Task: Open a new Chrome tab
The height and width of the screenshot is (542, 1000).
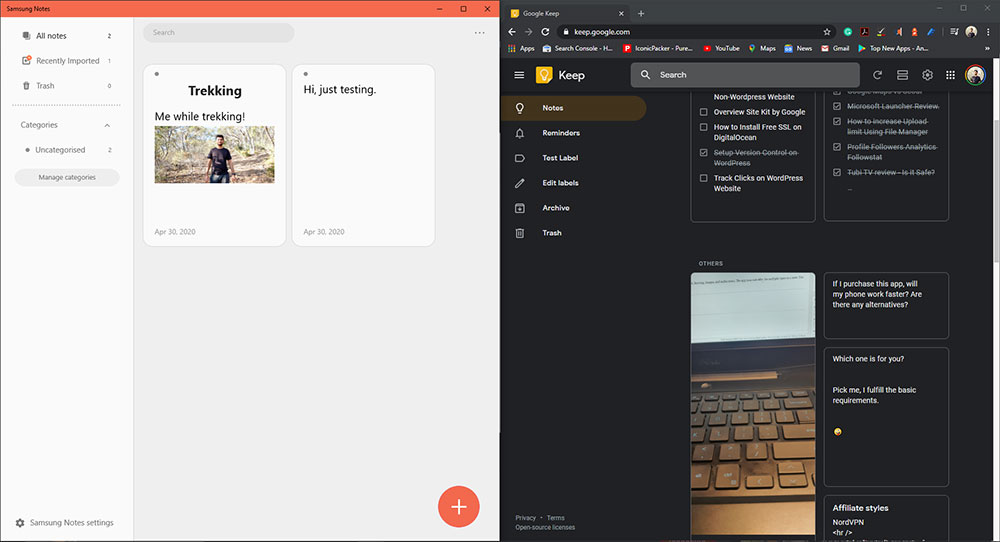Action: pos(641,13)
